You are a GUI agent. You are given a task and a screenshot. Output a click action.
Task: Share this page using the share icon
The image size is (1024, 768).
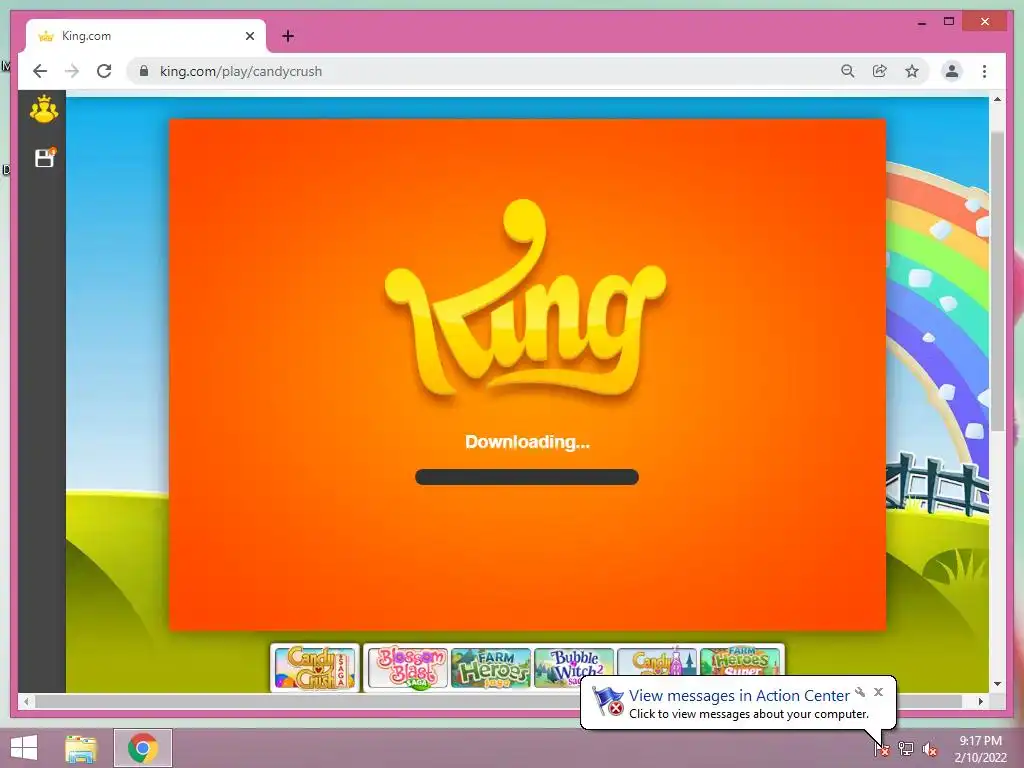point(880,71)
